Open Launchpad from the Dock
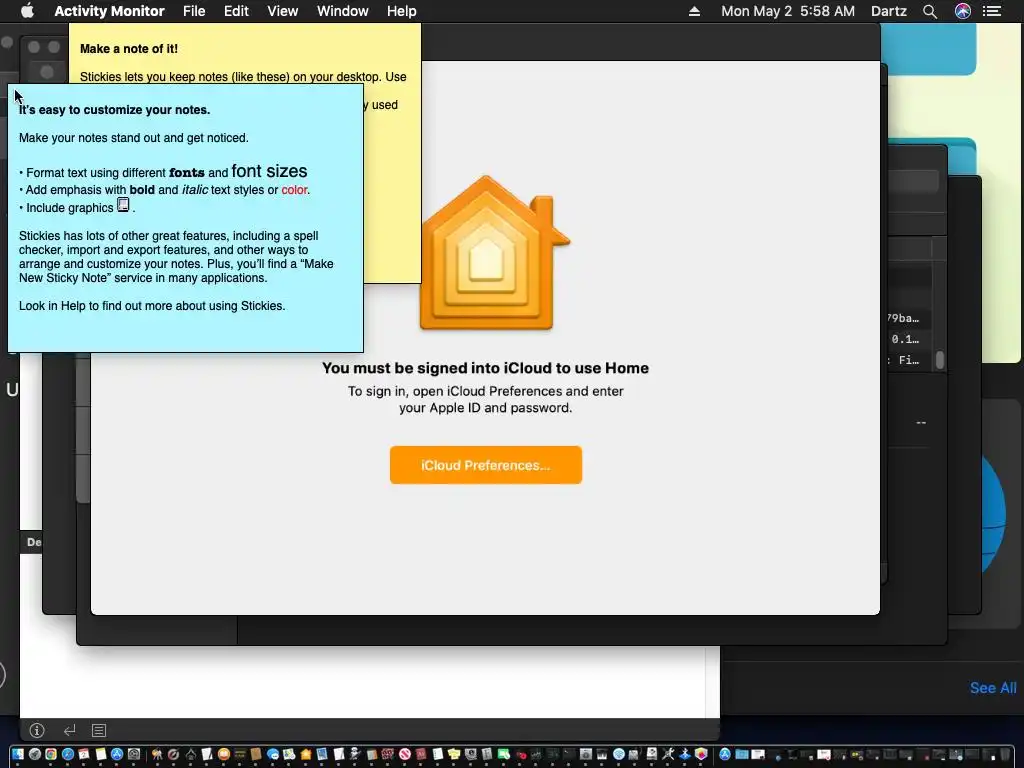The image size is (1024, 768). pyautogui.click(x=35, y=754)
